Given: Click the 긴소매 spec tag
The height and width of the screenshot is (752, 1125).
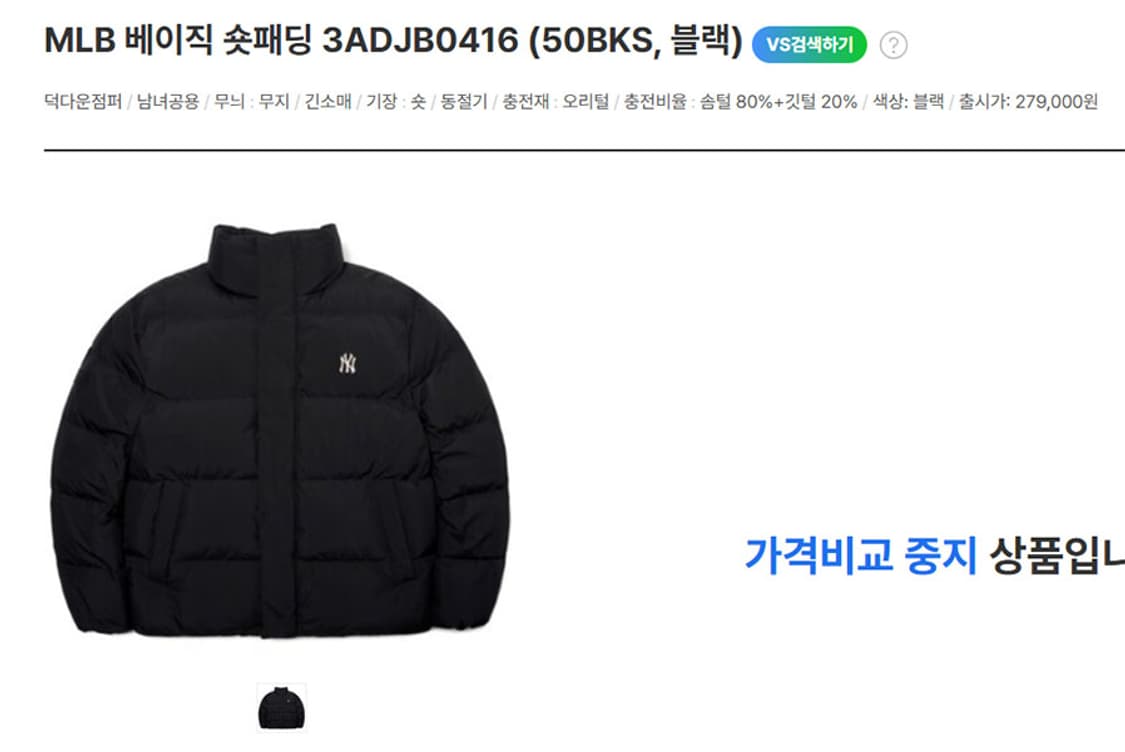Looking at the screenshot, I should point(328,102).
